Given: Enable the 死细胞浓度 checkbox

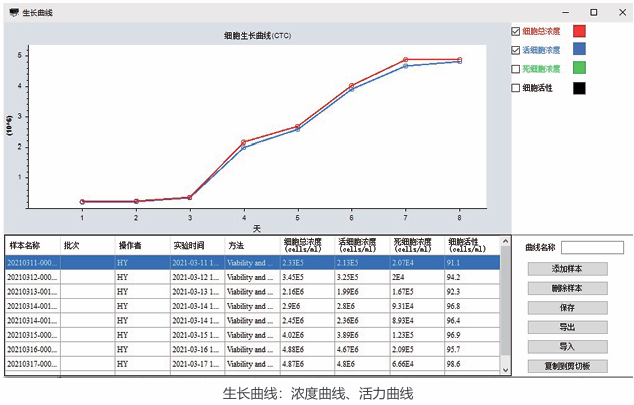Looking at the screenshot, I should coord(516,69).
